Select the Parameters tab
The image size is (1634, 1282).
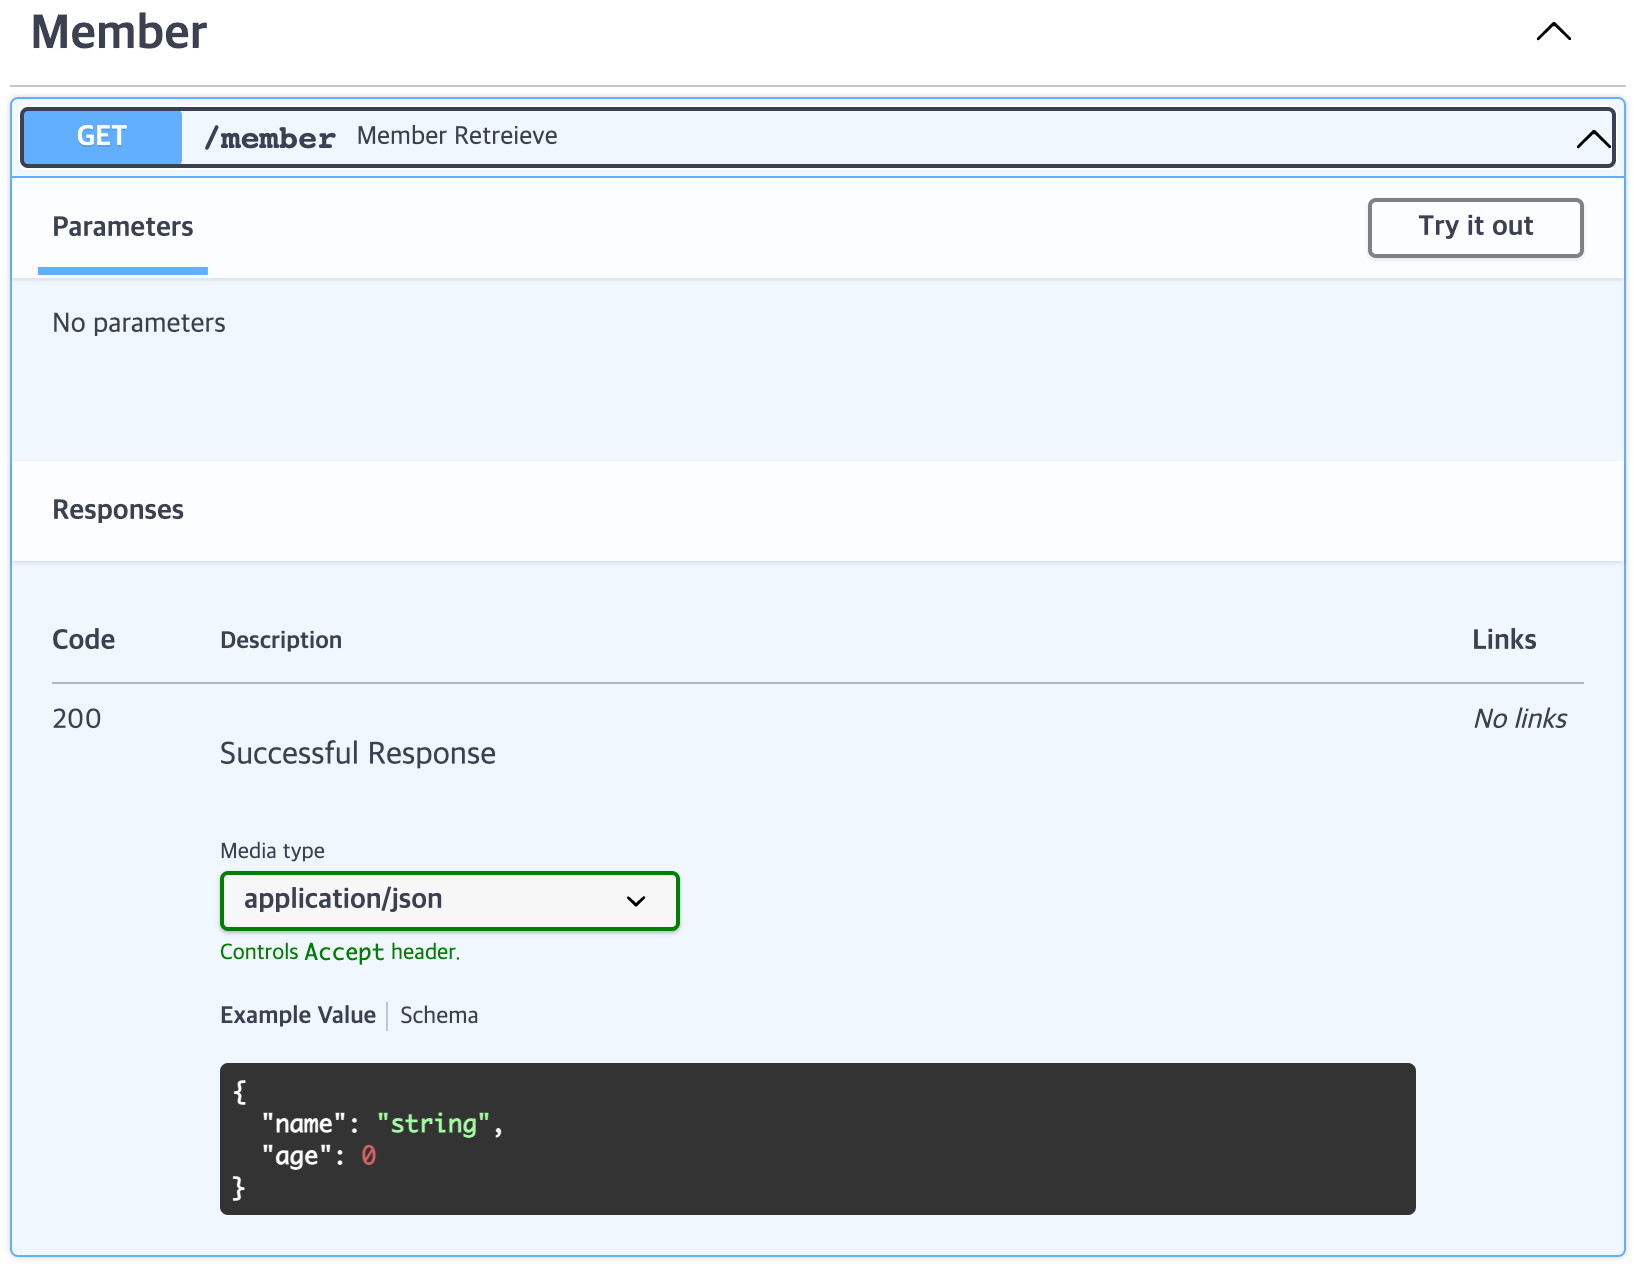pyautogui.click(x=123, y=227)
